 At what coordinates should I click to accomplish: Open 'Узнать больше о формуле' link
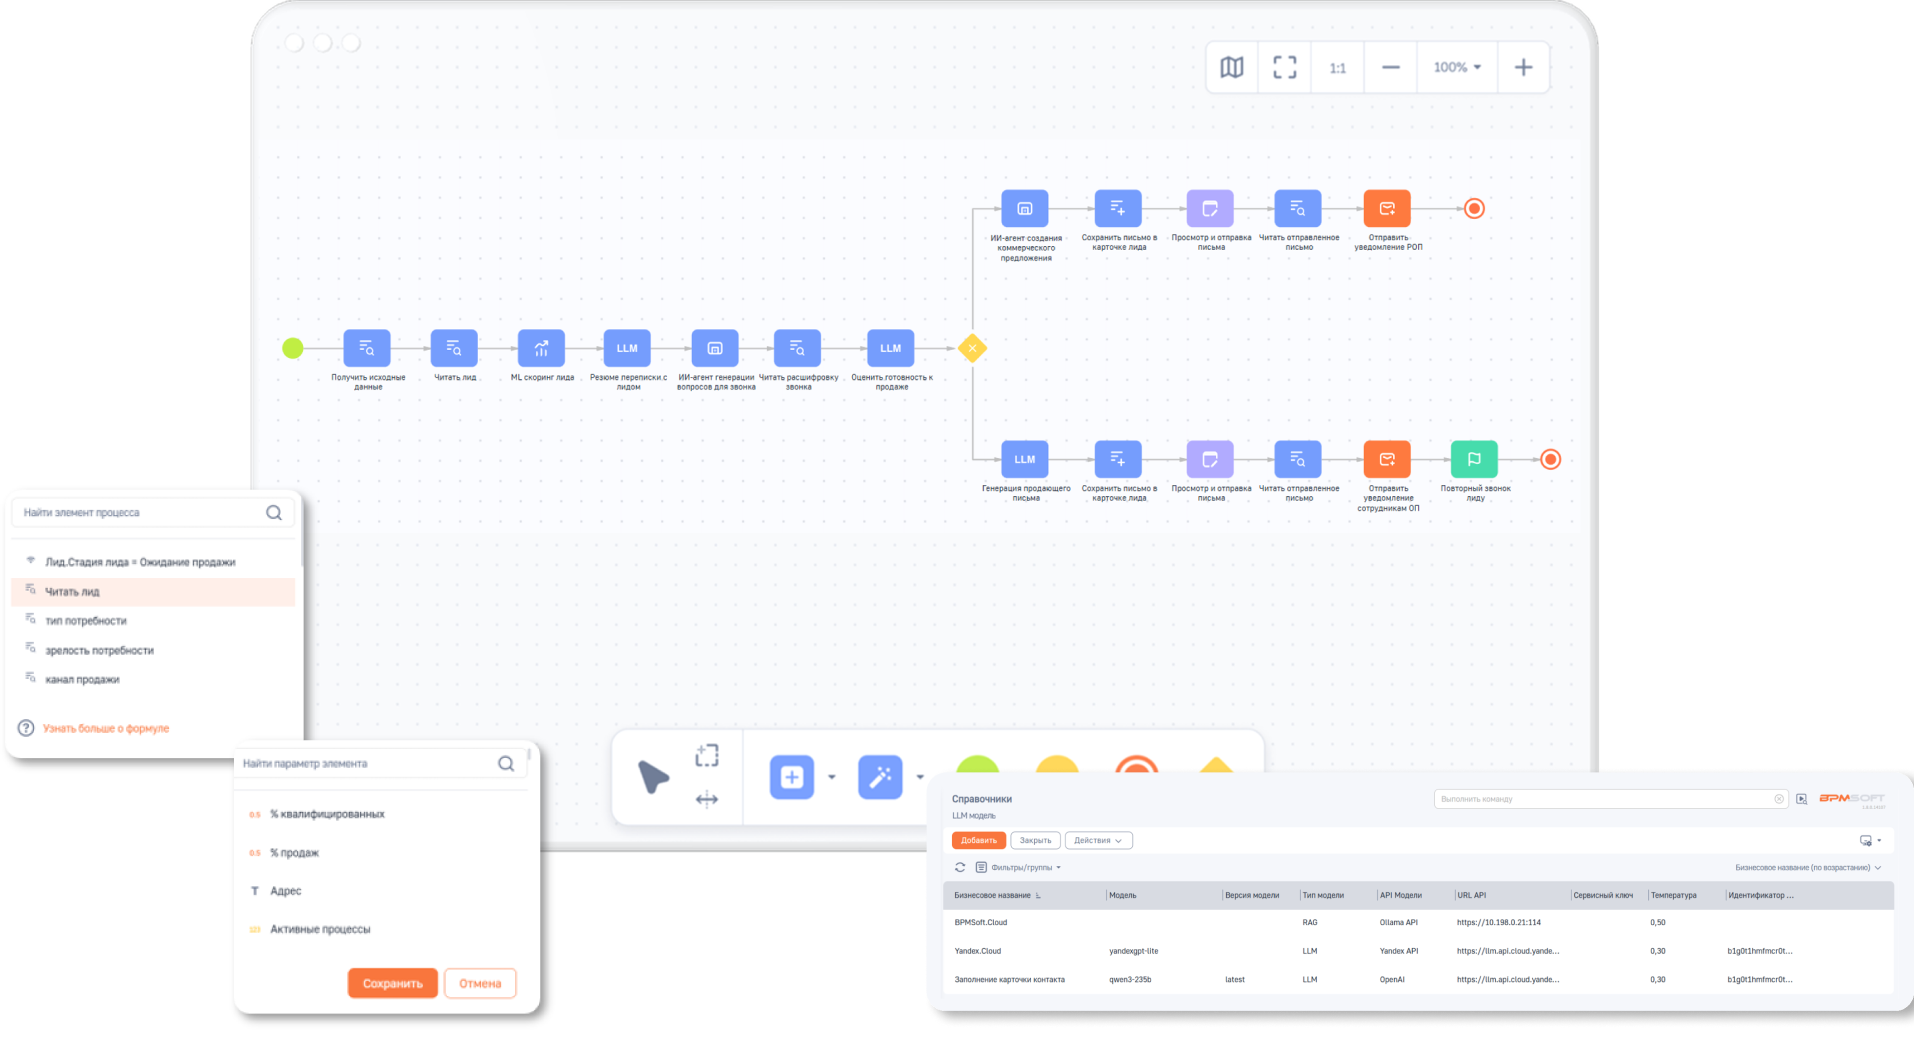[106, 729]
